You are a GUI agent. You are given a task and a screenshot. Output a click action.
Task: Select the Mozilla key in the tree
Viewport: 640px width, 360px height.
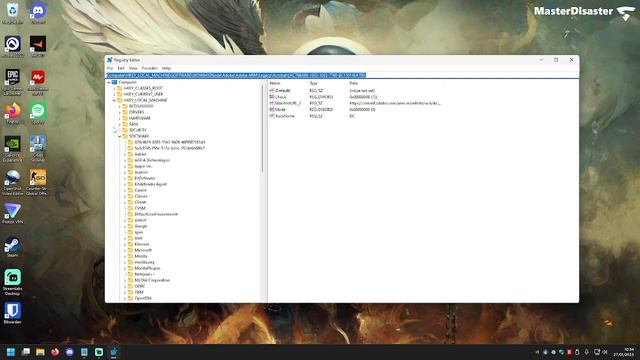(141, 256)
